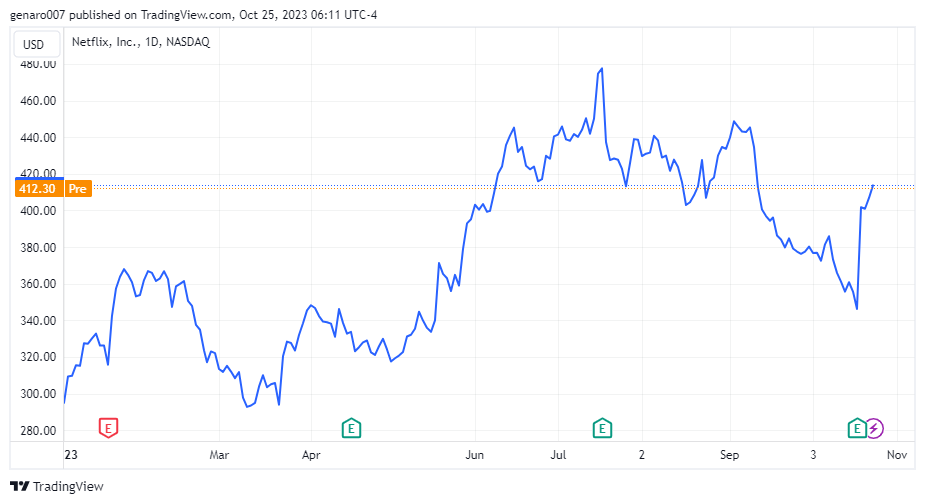Click the 23 year label on axis
Screen dimensions: 925x504
click(x=71, y=455)
